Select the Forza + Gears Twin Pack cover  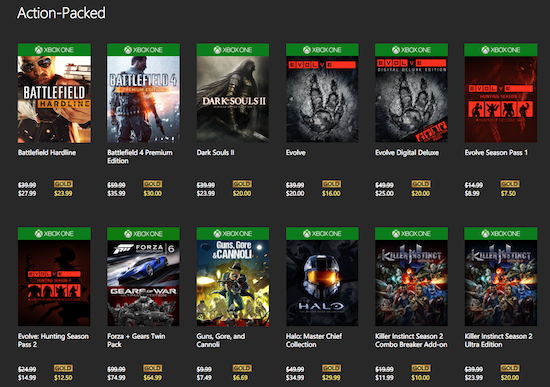click(143, 283)
